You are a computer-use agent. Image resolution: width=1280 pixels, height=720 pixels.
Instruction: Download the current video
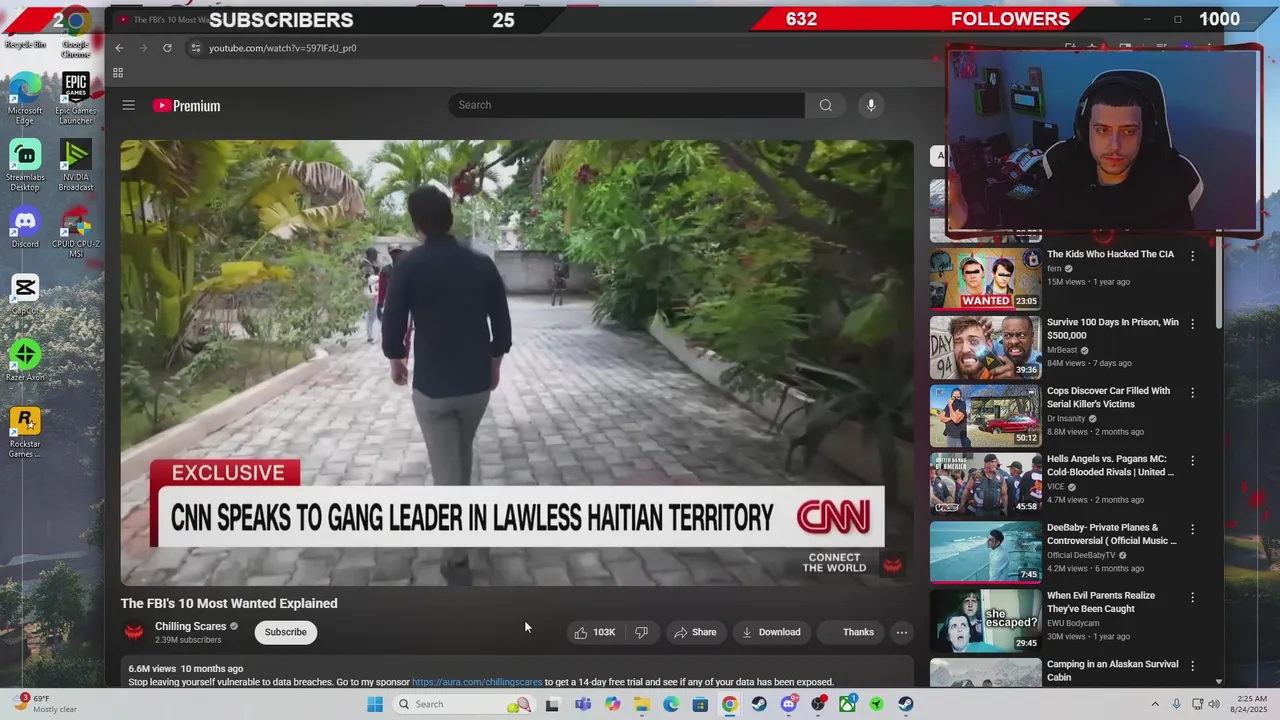(x=771, y=632)
